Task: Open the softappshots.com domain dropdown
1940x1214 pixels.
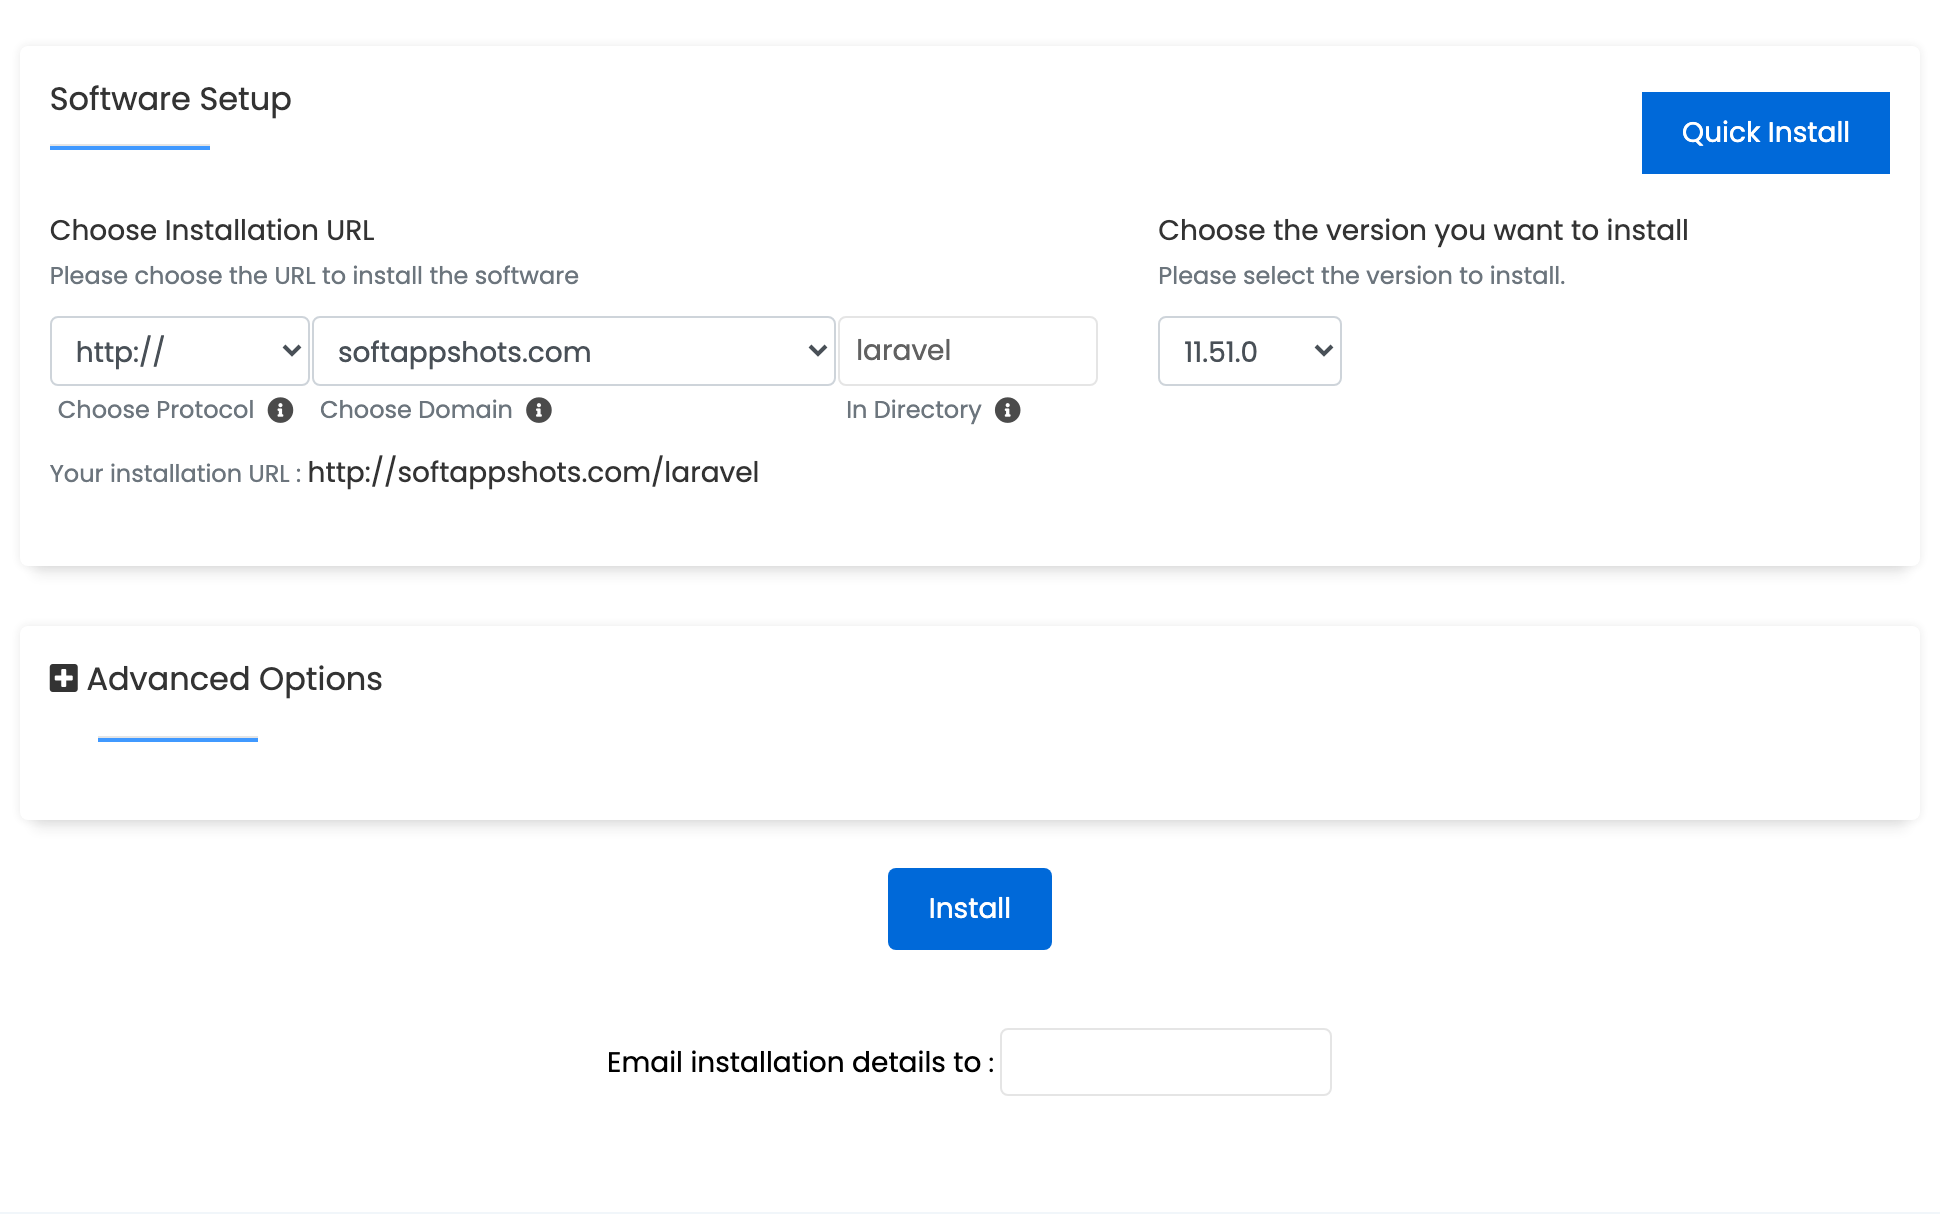Action: pos(573,351)
